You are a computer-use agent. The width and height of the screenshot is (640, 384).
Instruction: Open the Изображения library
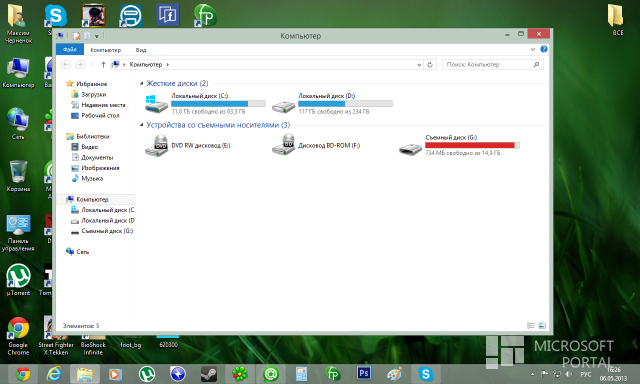click(x=100, y=168)
